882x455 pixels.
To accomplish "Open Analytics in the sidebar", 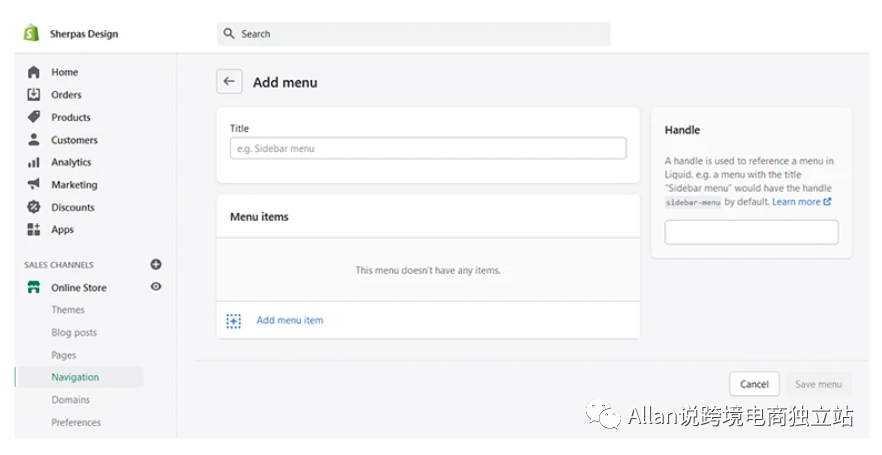I will click(x=71, y=162).
